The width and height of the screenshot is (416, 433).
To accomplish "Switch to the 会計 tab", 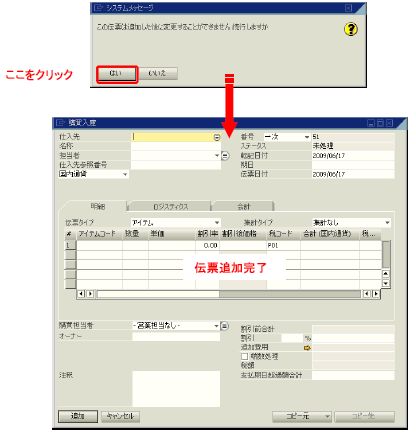I will [x=243, y=207].
